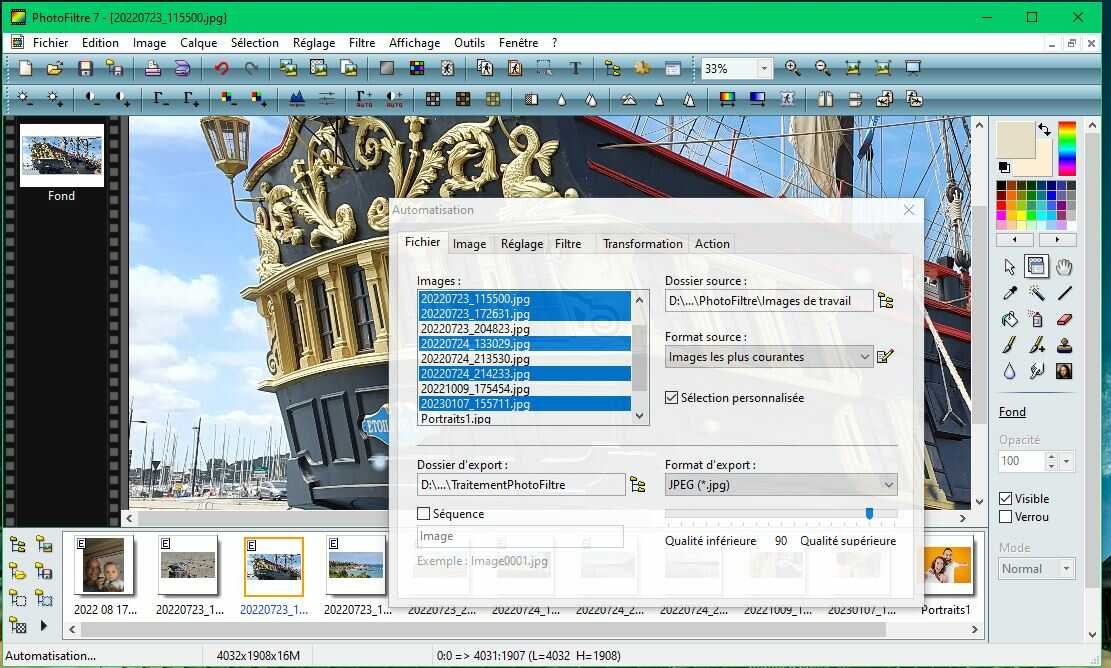The height and width of the screenshot is (668, 1111).
Task: Switch to the Image tab in Automatisation
Action: tap(469, 244)
